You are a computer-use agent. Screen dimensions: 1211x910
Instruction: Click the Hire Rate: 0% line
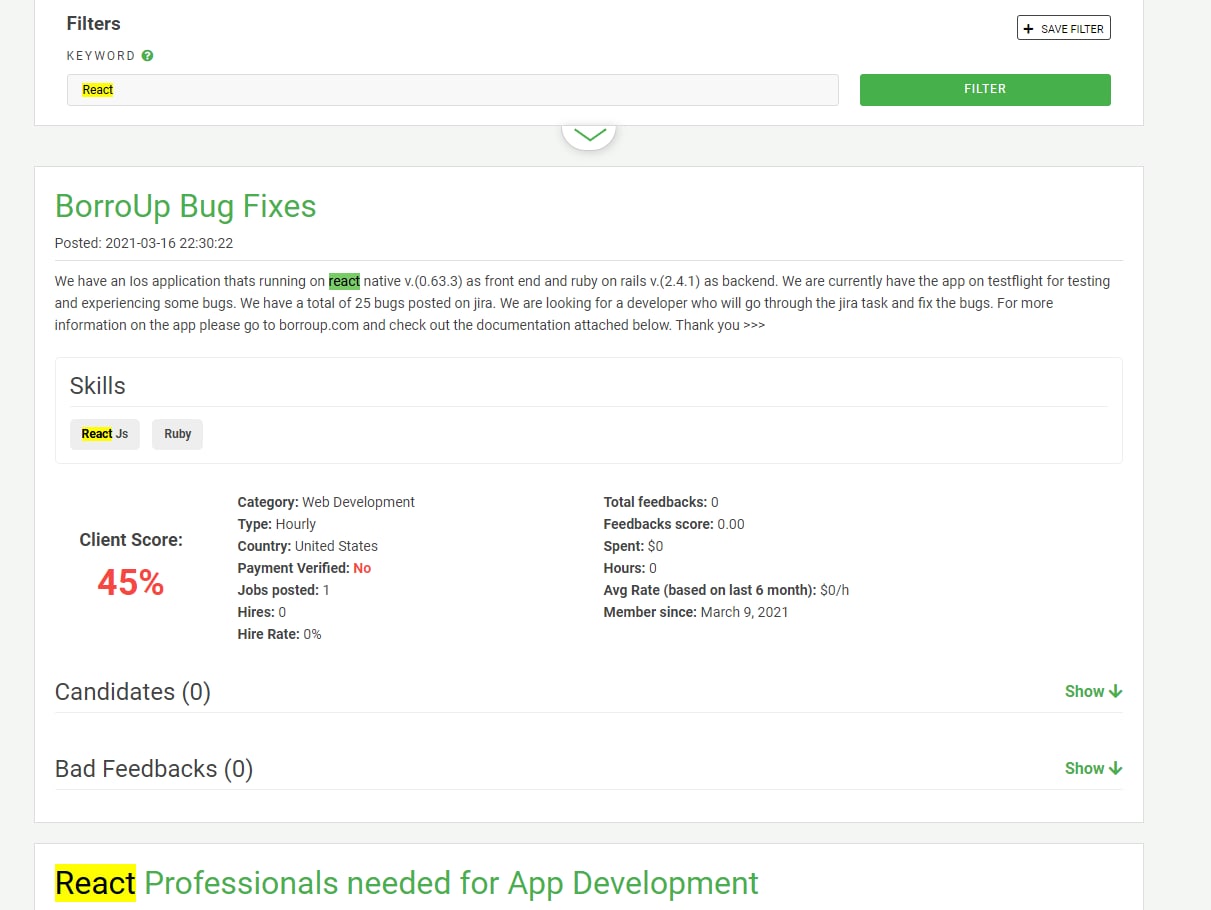(280, 634)
